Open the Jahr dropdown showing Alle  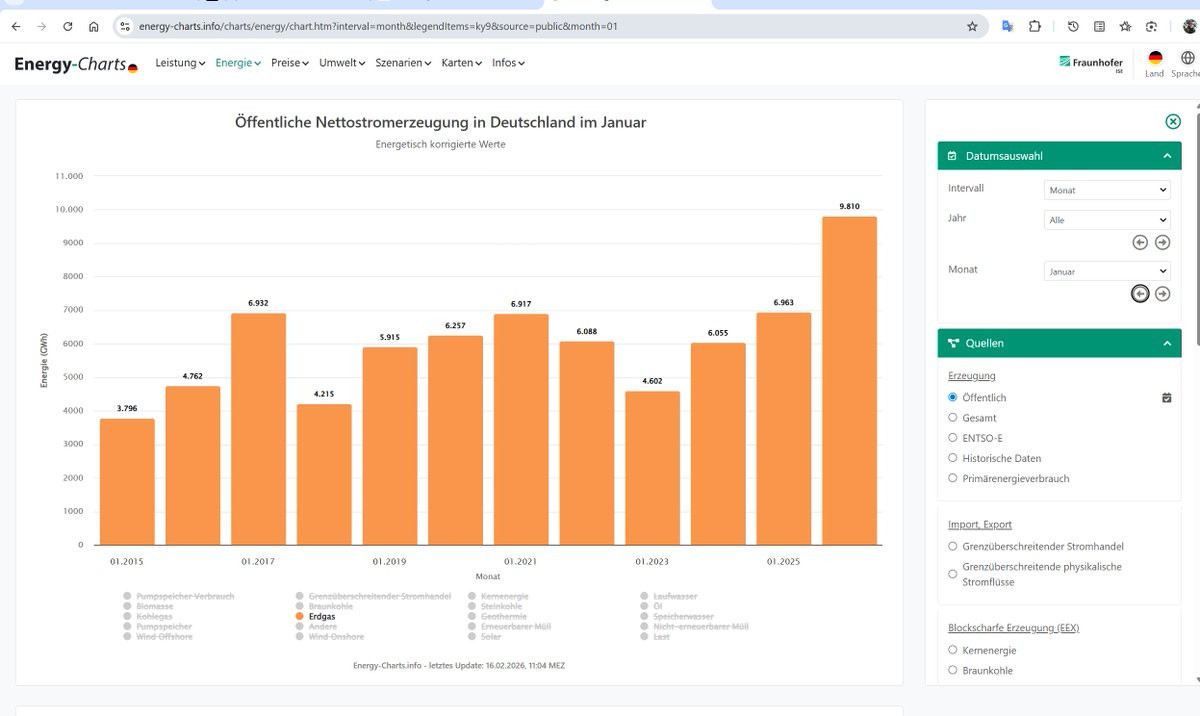[x=1108, y=220]
